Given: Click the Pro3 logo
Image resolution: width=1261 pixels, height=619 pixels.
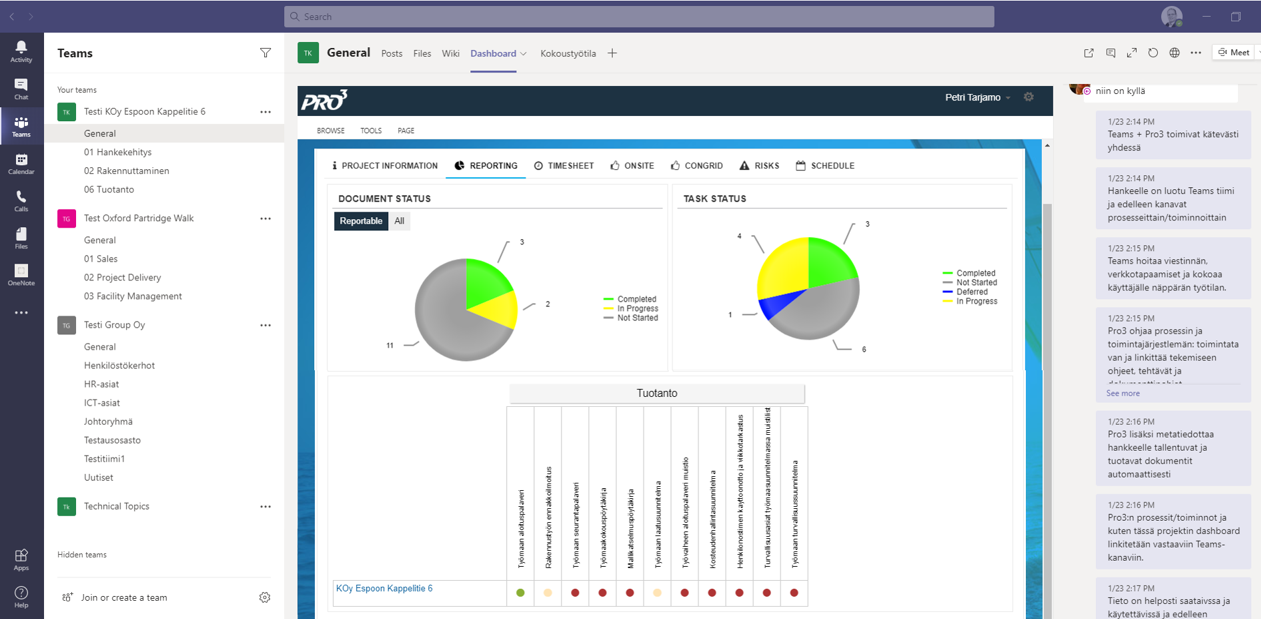Looking at the screenshot, I should click(x=325, y=100).
